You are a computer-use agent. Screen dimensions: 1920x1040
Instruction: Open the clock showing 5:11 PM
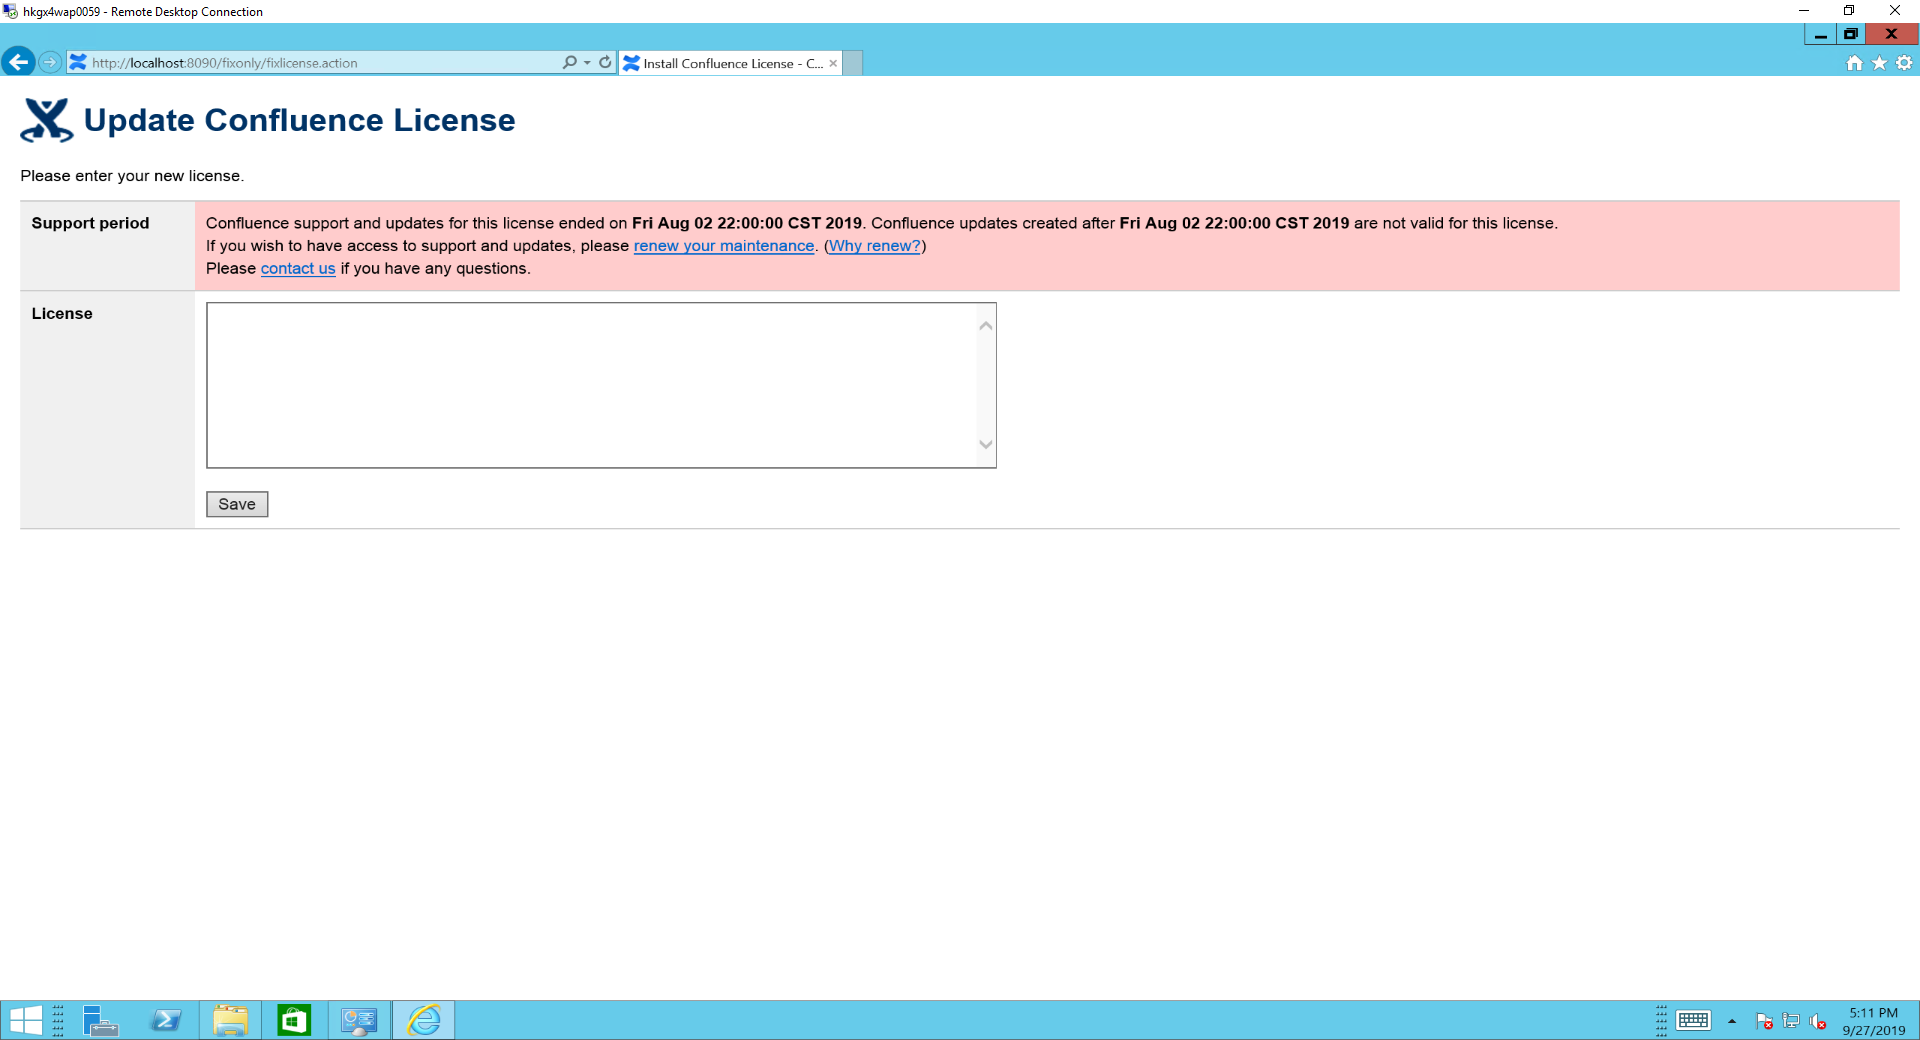1874,1021
